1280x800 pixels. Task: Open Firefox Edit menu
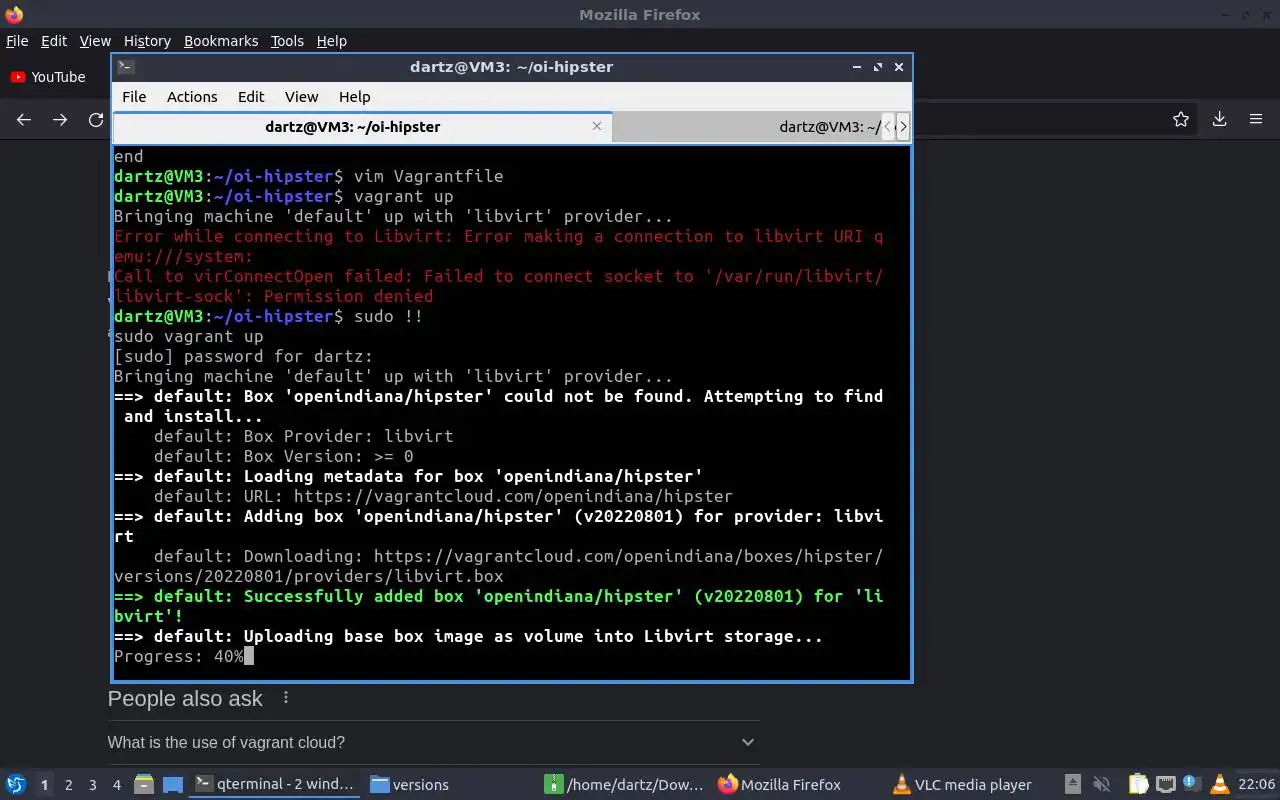[x=54, y=41]
